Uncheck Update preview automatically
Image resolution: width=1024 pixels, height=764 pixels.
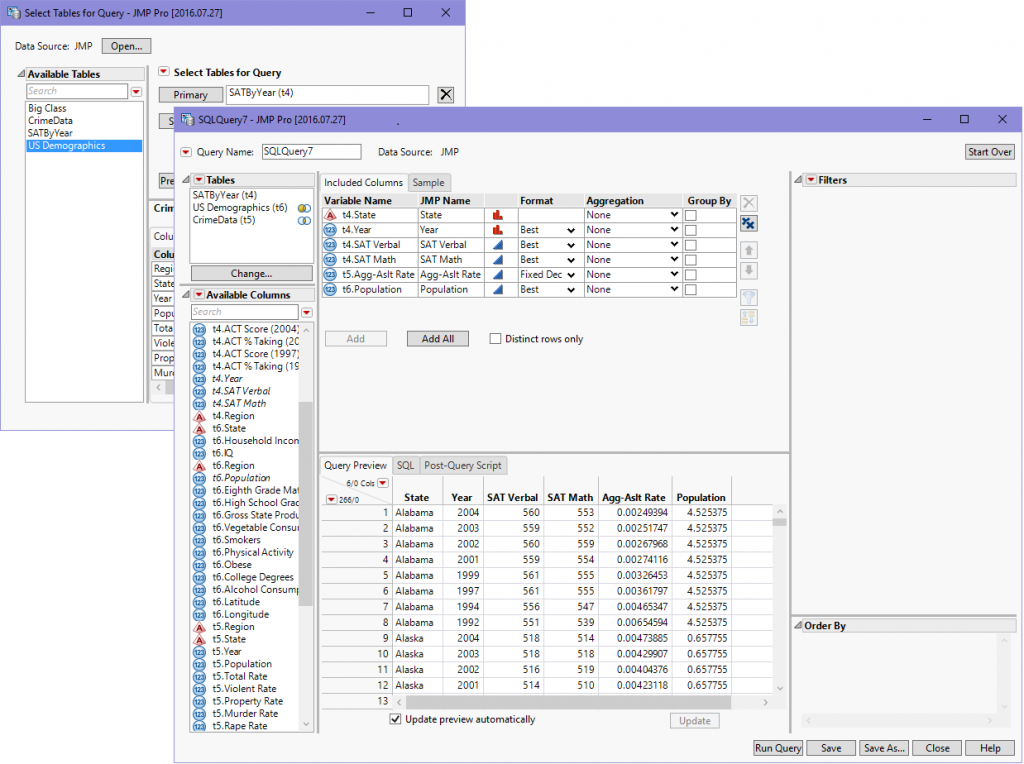point(396,720)
